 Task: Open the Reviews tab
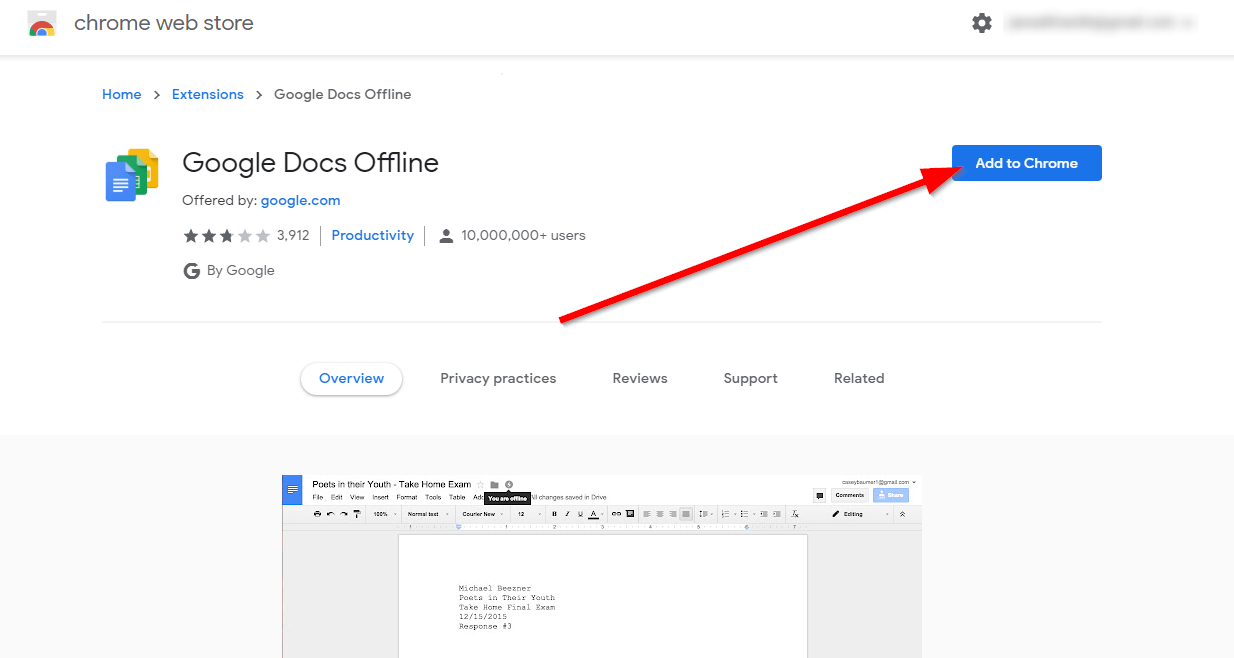point(640,378)
